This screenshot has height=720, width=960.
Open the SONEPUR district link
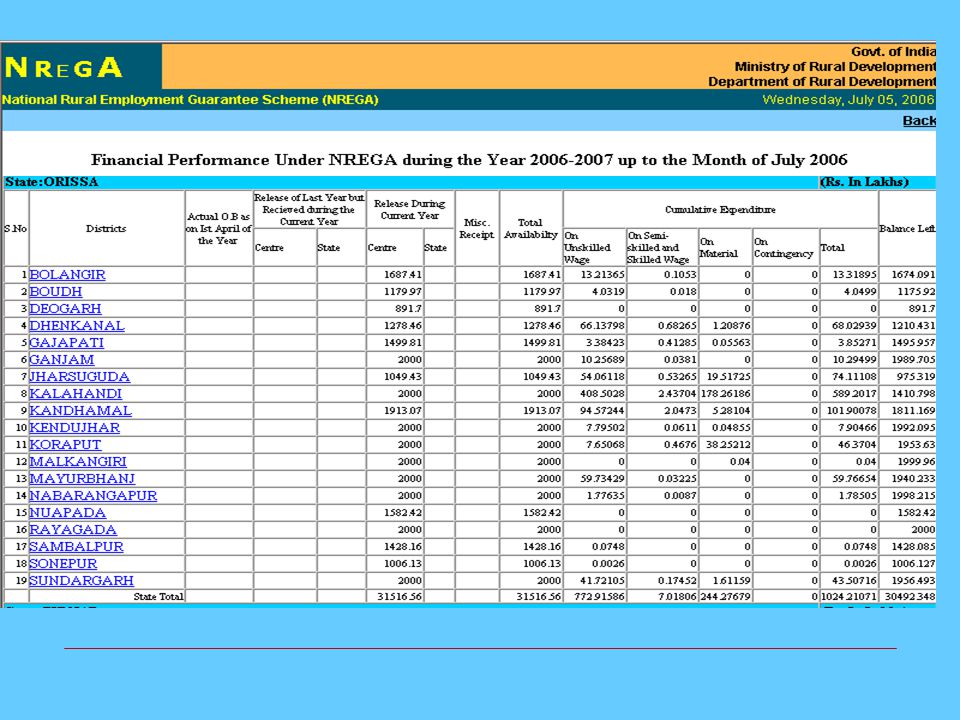click(63, 563)
